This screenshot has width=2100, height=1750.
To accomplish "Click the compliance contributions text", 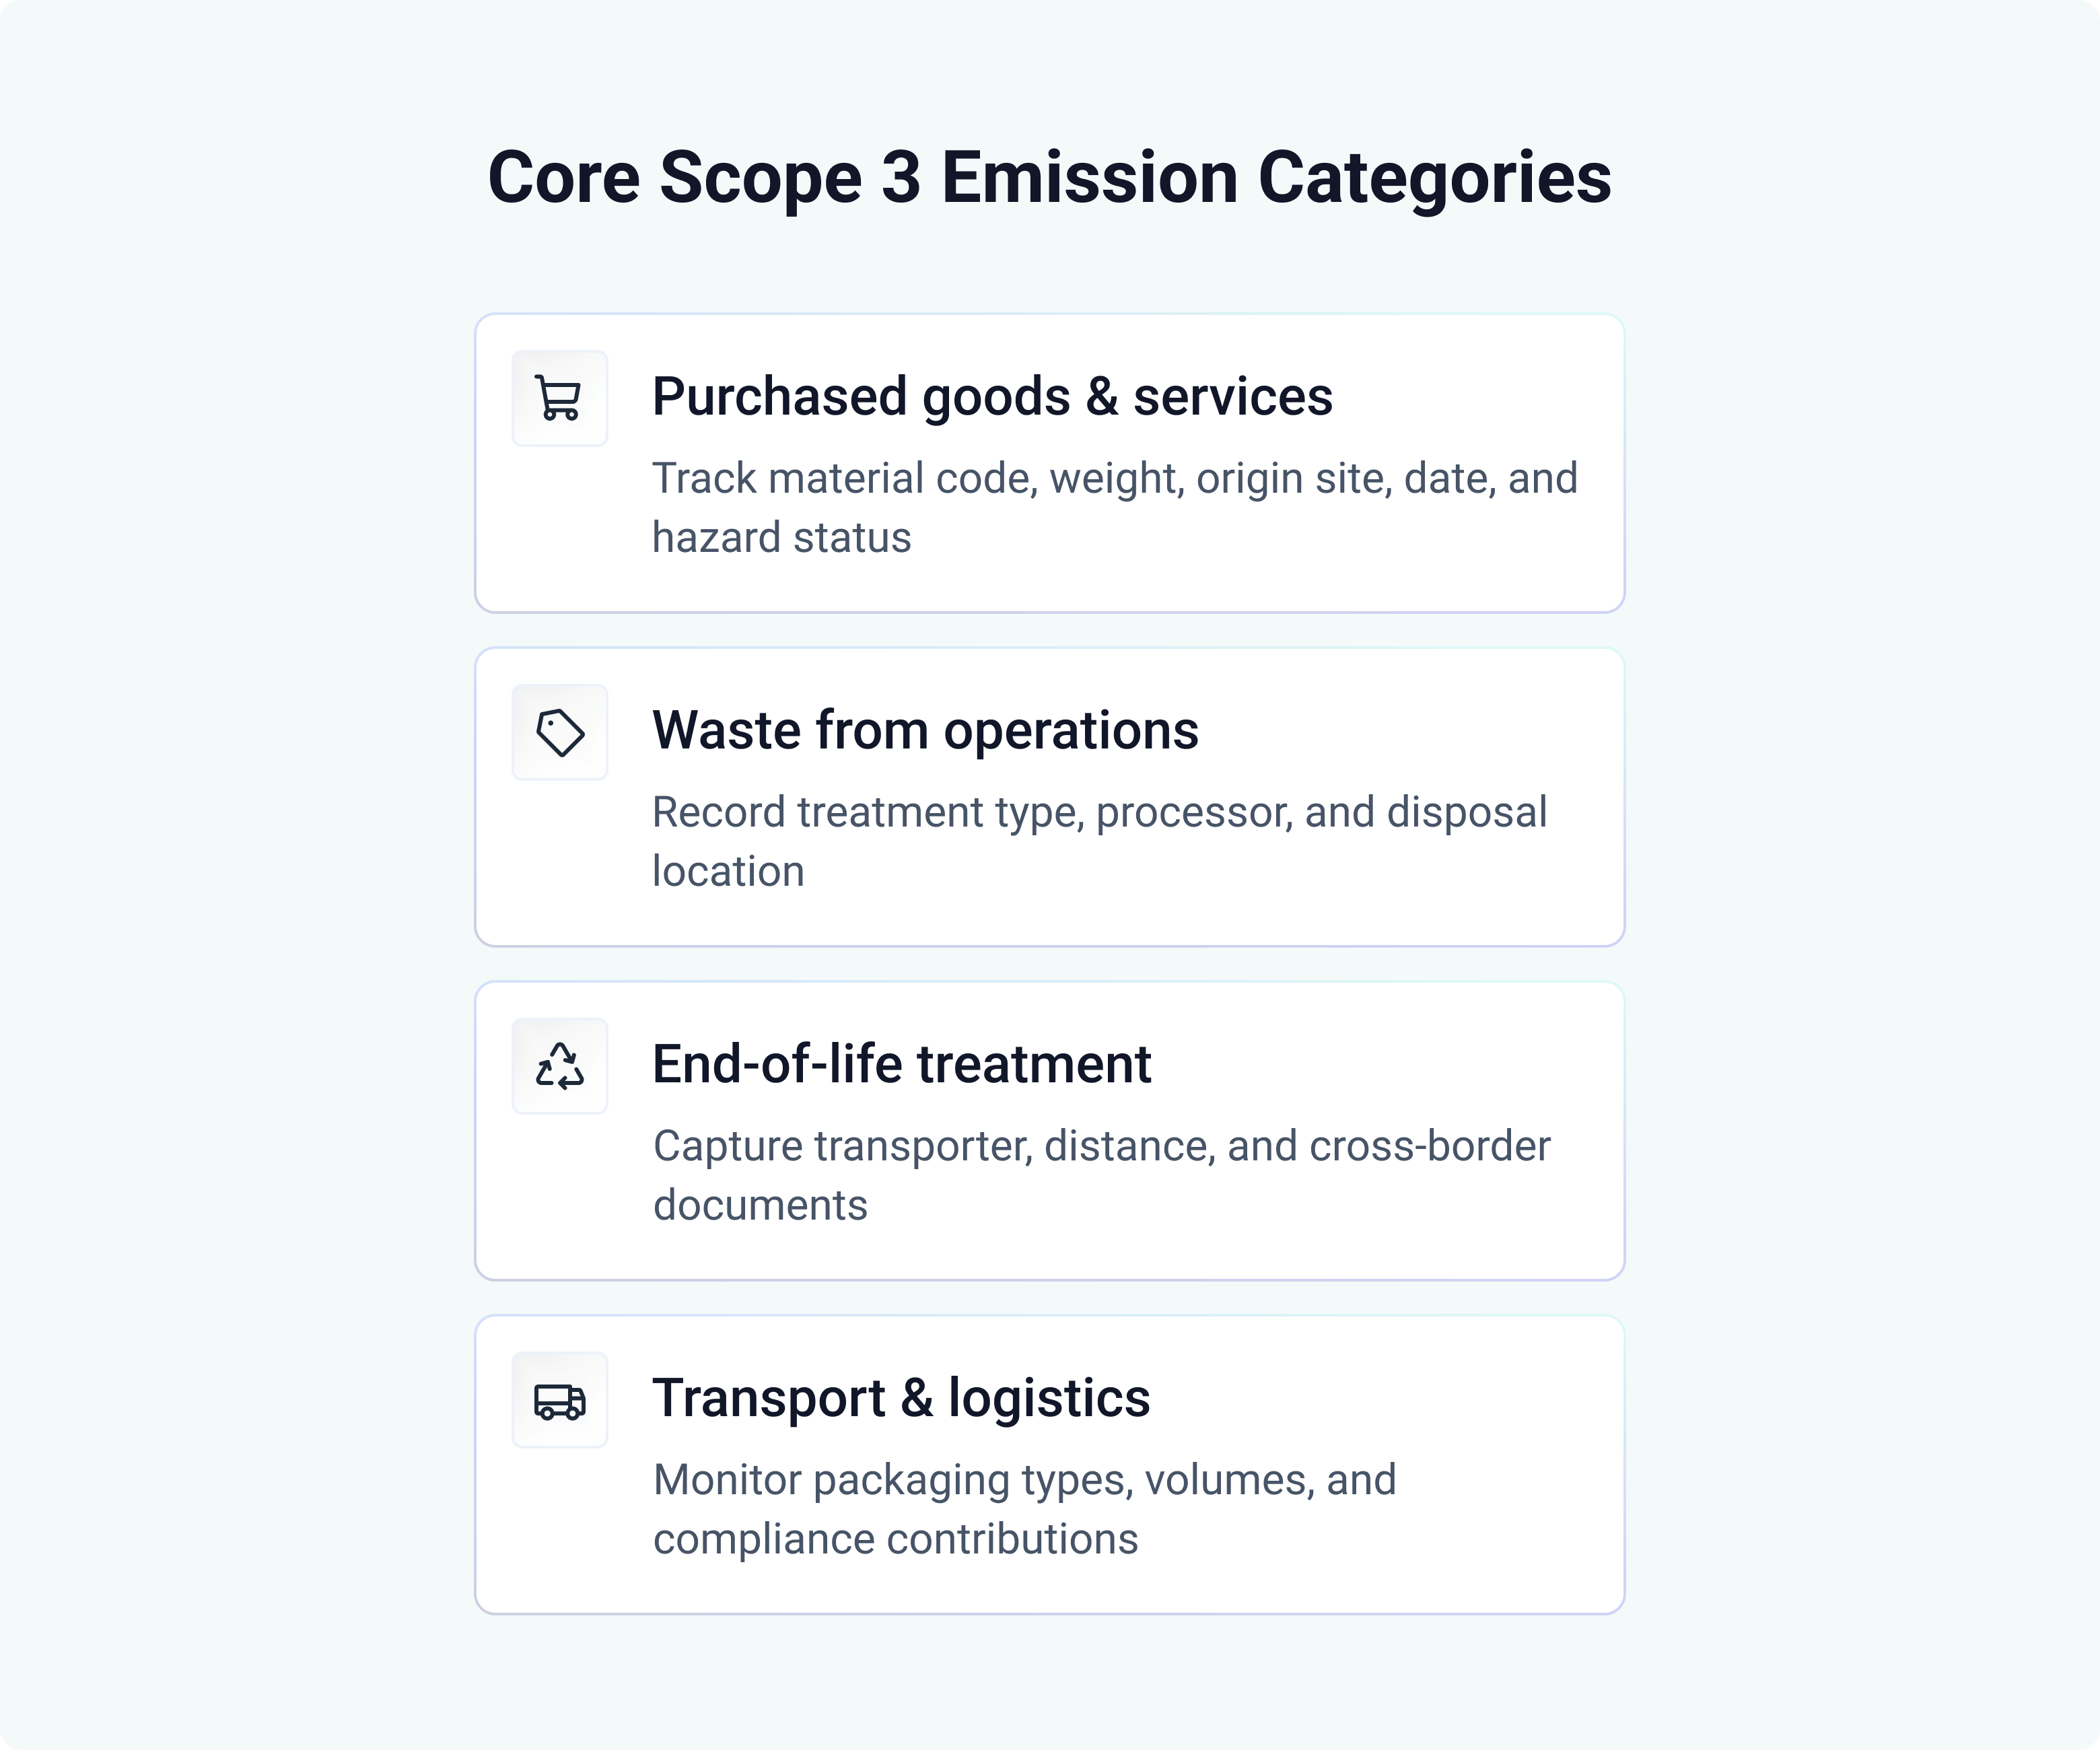I will click(x=895, y=1540).
